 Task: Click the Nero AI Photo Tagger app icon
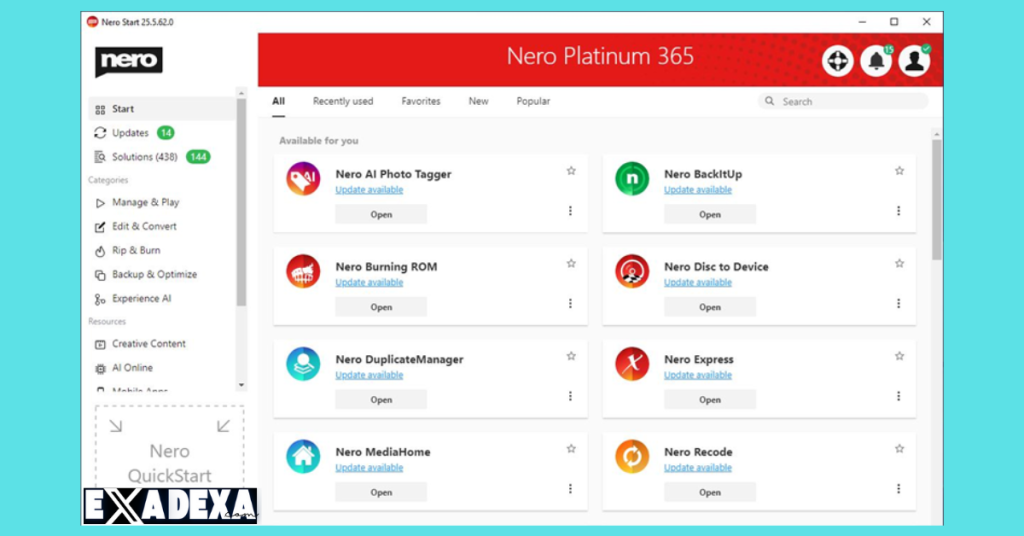303,179
